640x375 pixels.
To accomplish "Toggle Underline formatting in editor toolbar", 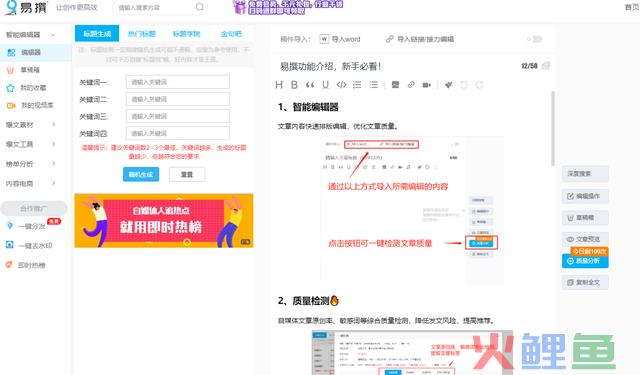I will (325, 84).
